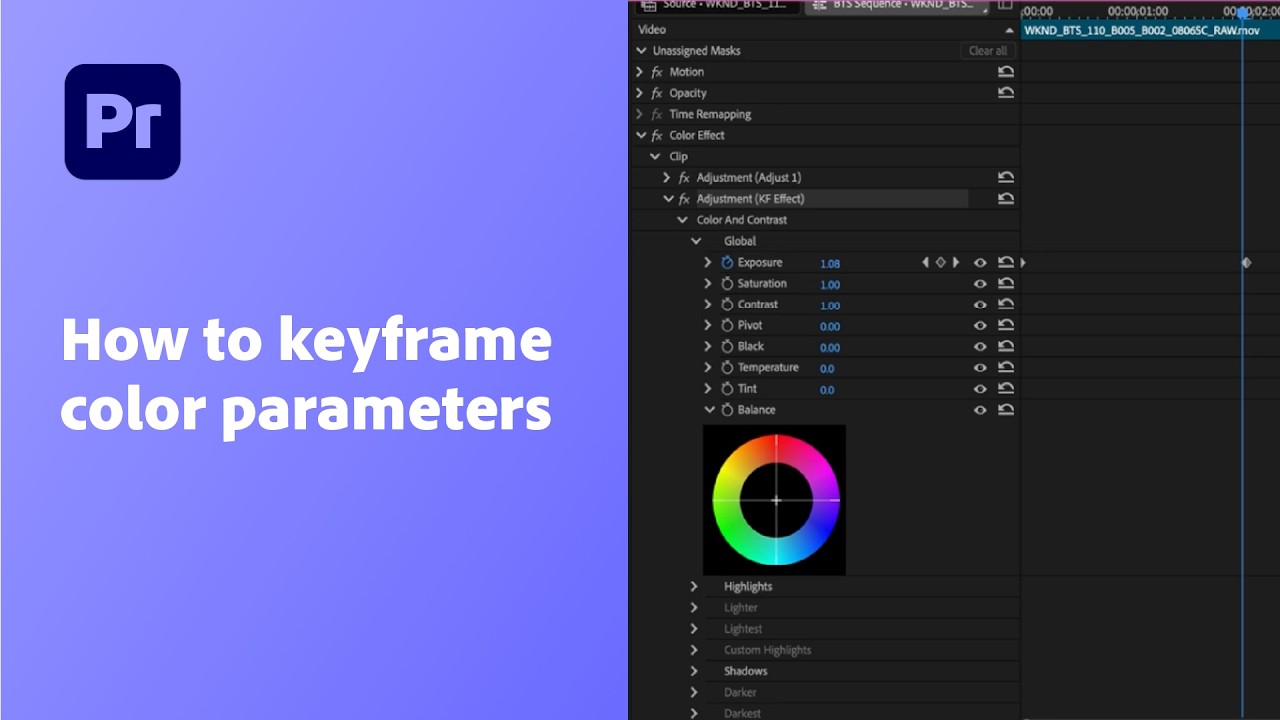Go to previous Exposure keyframe
1280x720 pixels.
point(926,263)
